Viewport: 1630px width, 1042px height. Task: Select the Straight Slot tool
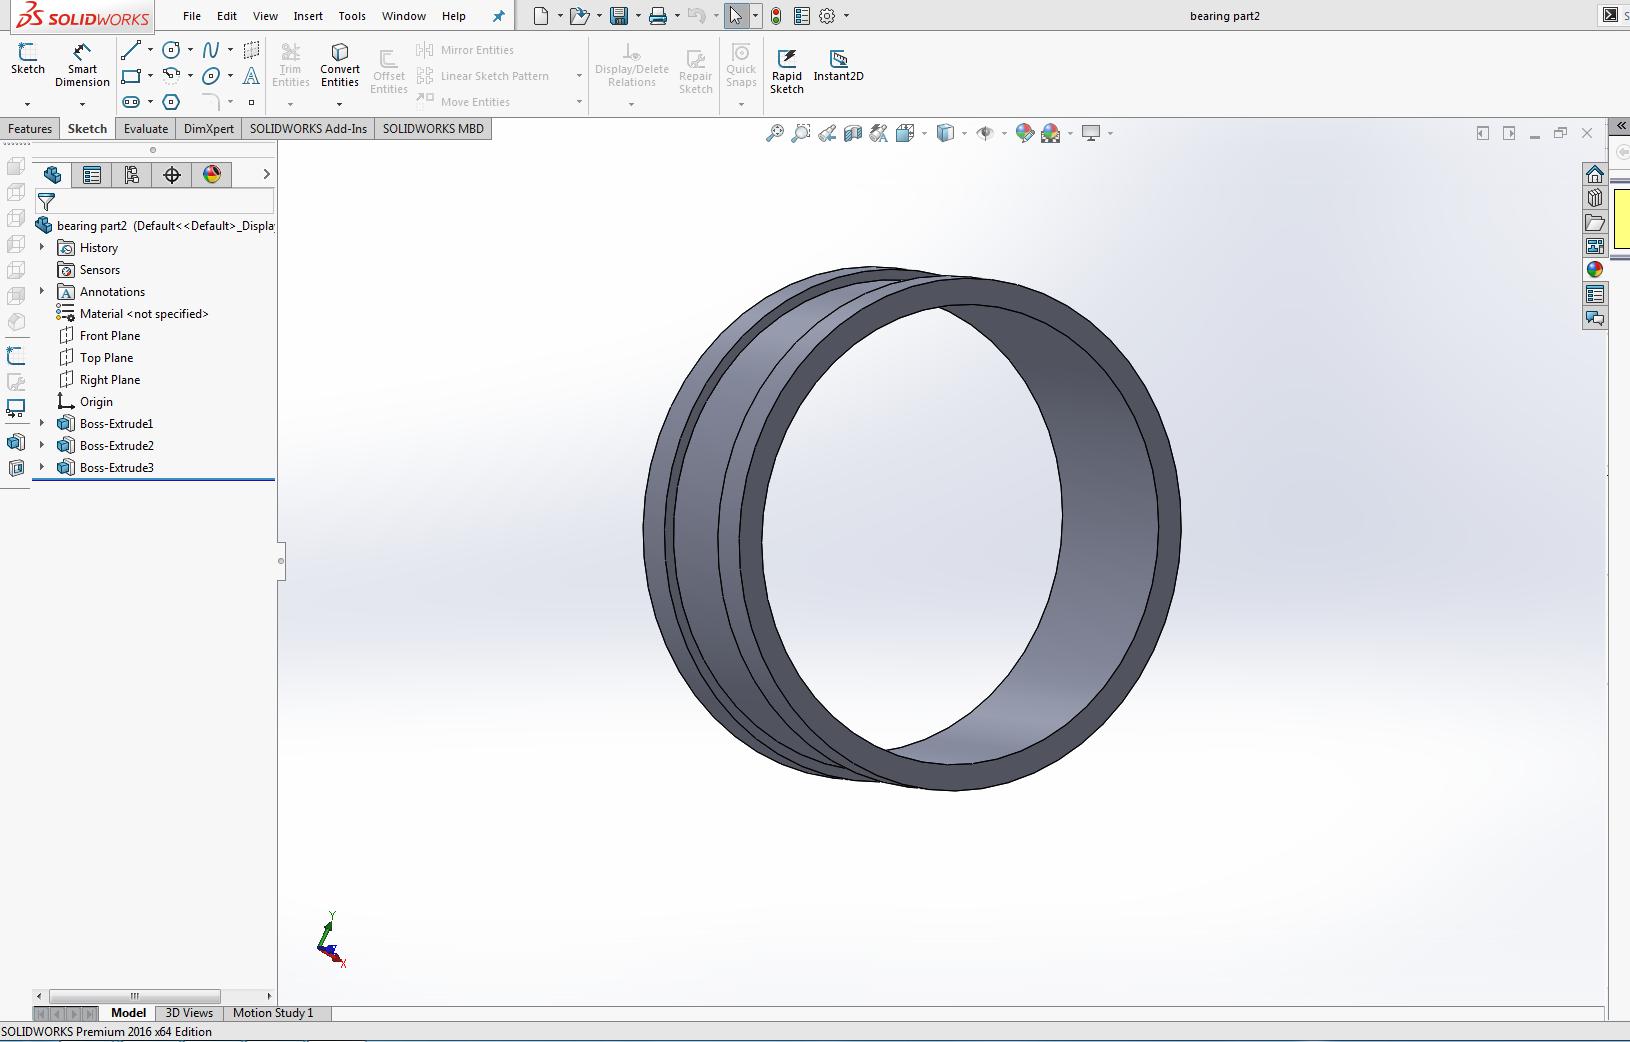point(130,102)
